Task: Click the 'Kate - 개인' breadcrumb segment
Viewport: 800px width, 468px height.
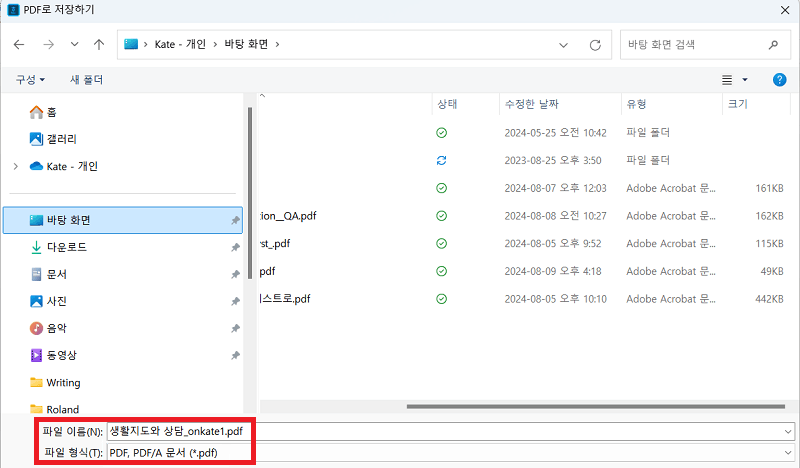Action: (180, 44)
